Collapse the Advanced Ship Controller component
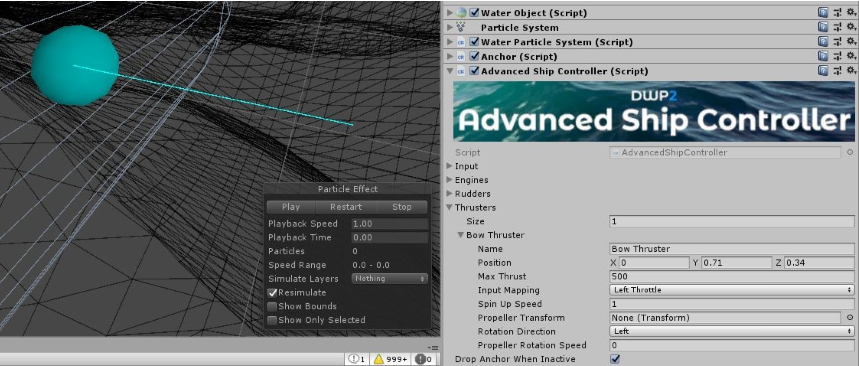The image size is (859, 366). [x=450, y=71]
